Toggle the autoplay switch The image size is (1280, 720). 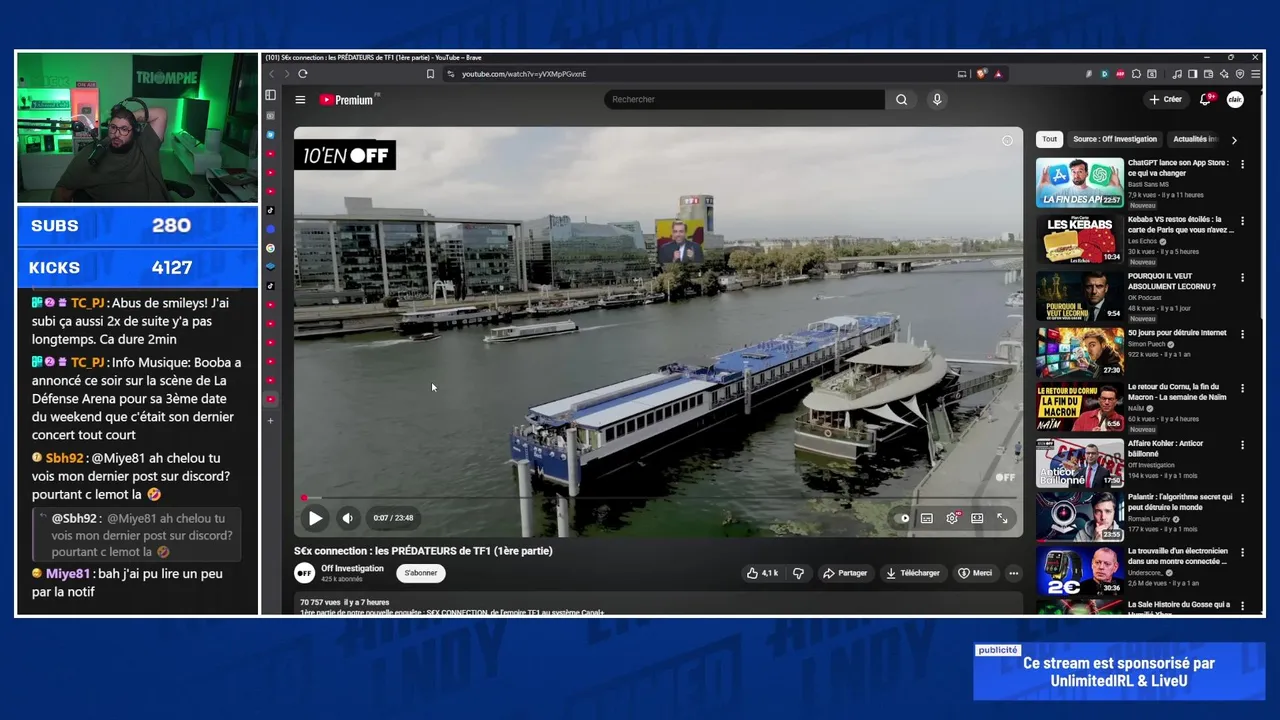[x=903, y=518]
